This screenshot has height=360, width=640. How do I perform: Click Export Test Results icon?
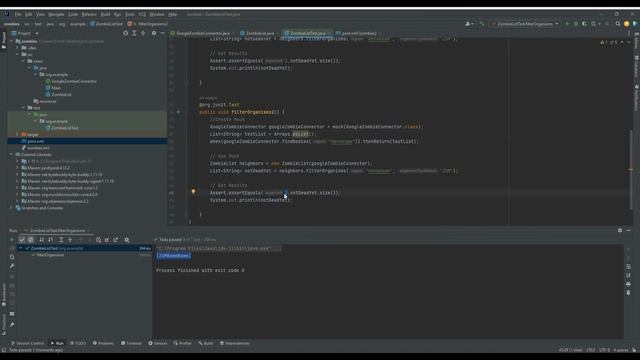click(116, 240)
